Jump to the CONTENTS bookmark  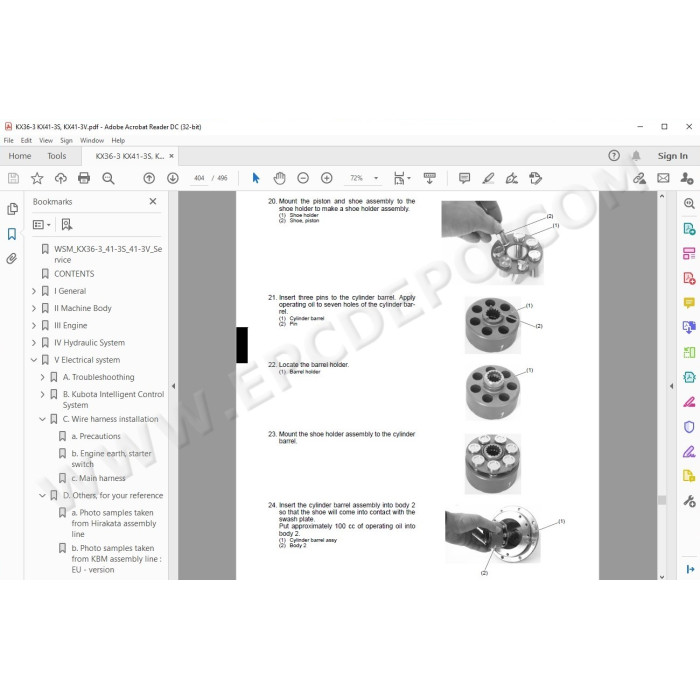point(74,274)
